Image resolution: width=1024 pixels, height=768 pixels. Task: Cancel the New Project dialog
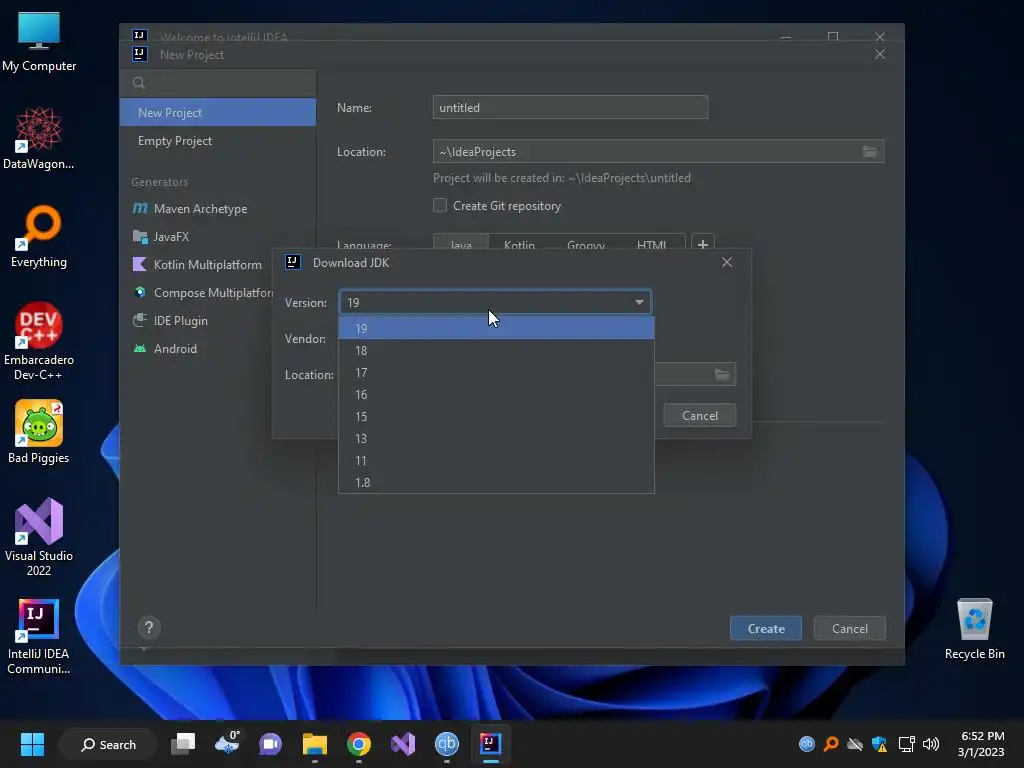[850, 628]
